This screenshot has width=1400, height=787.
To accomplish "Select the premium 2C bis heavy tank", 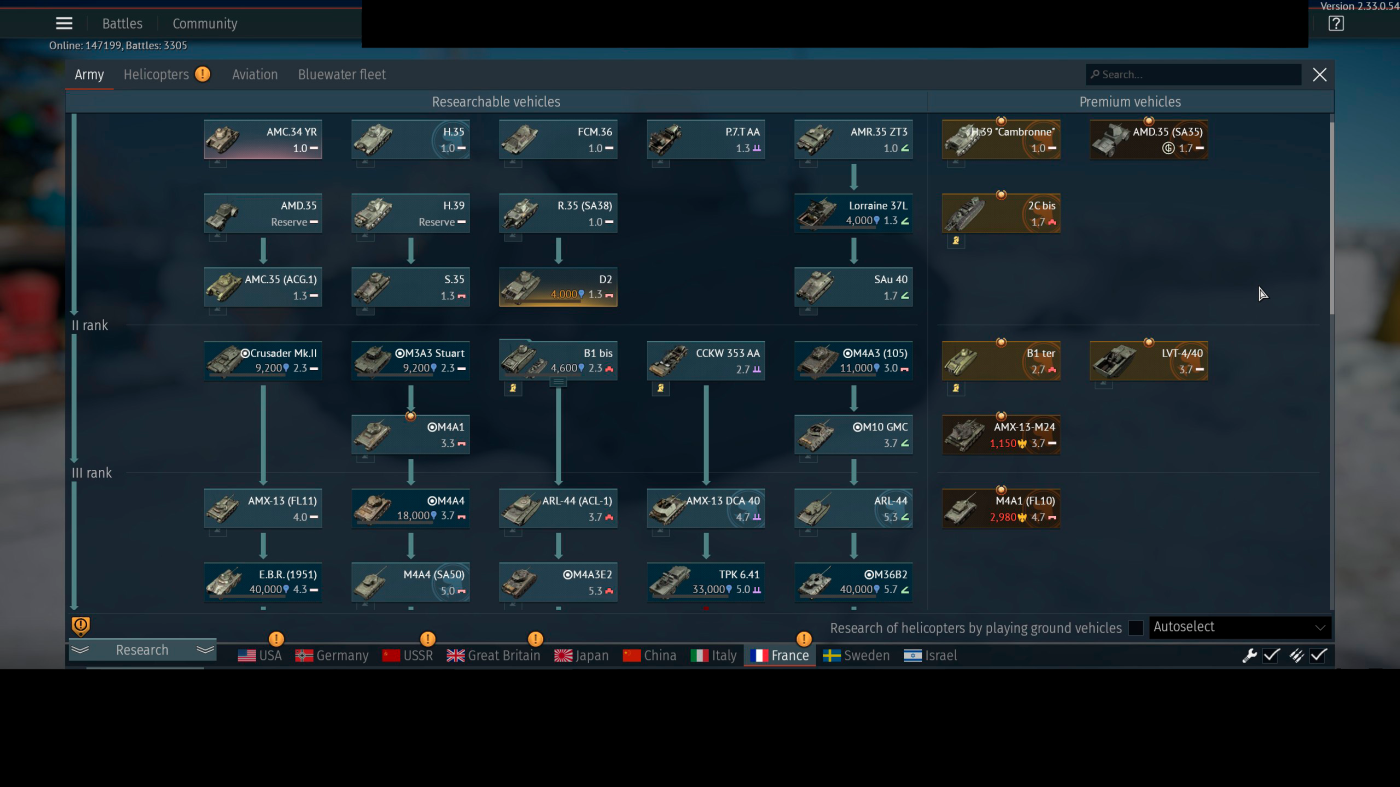I will click(x=1001, y=214).
